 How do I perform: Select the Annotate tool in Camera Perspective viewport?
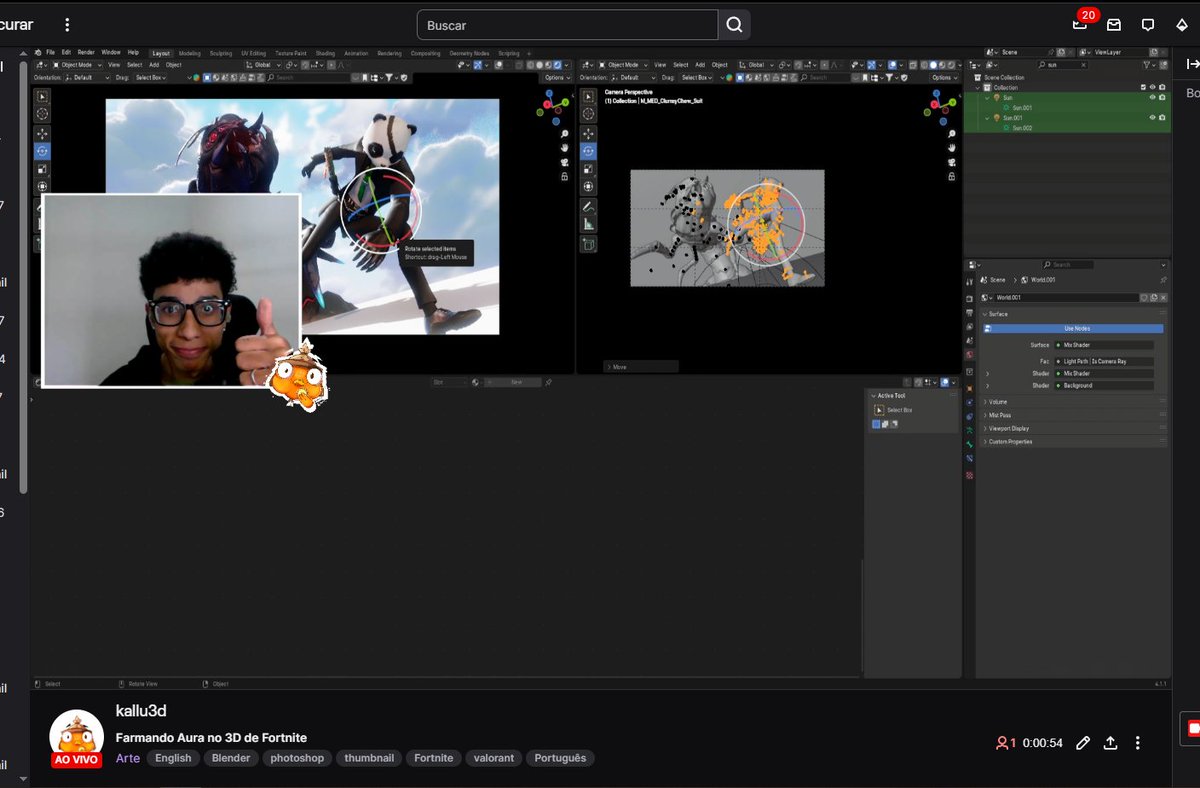[x=588, y=206]
